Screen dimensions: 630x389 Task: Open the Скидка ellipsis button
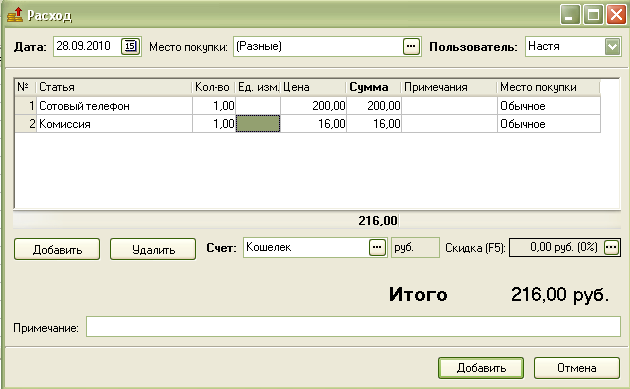coord(611,247)
